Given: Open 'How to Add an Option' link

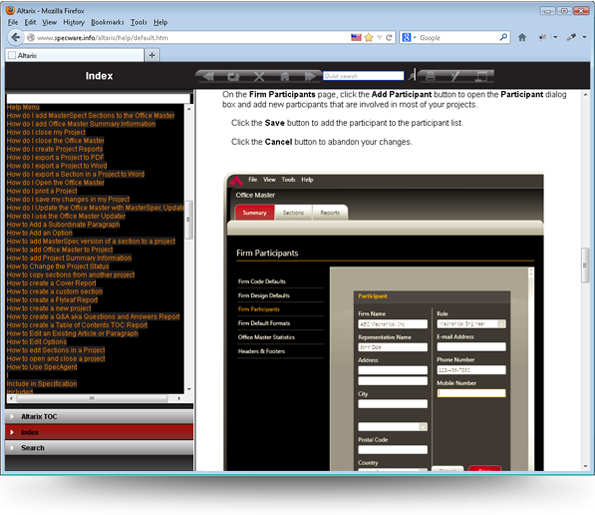Looking at the screenshot, I should (39, 233).
